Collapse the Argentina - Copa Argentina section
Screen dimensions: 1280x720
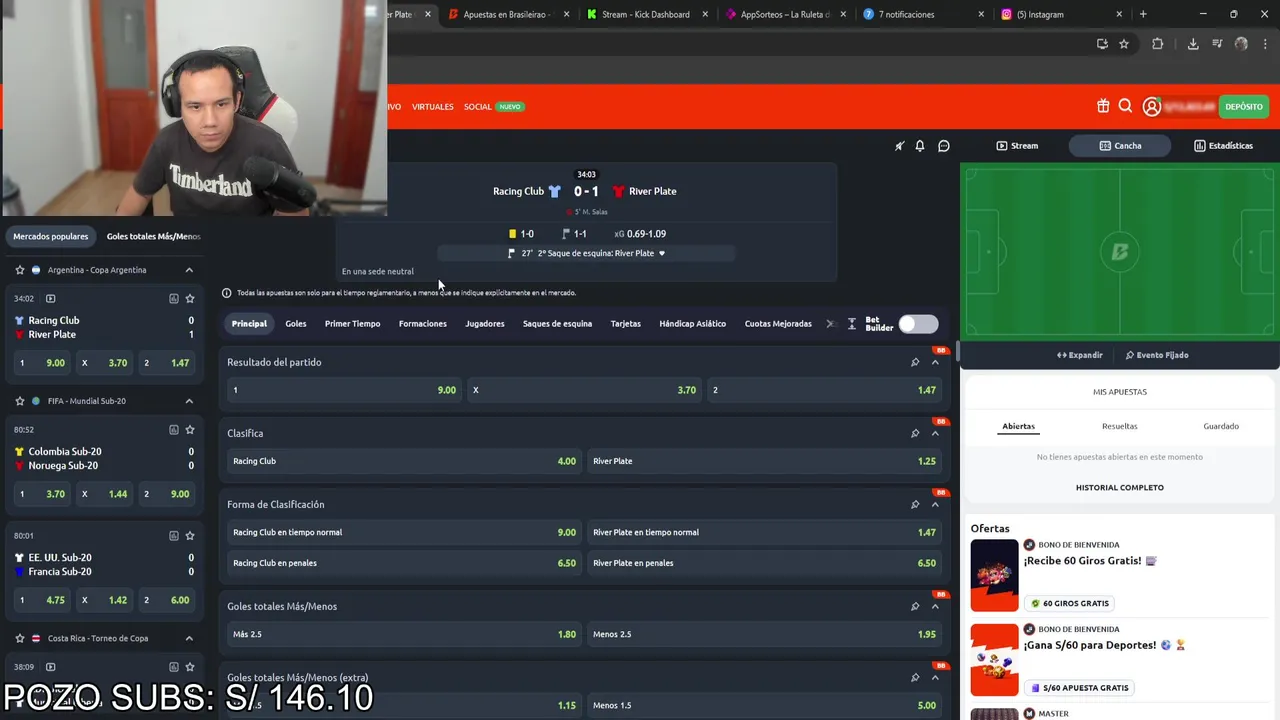[x=189, y=270]
